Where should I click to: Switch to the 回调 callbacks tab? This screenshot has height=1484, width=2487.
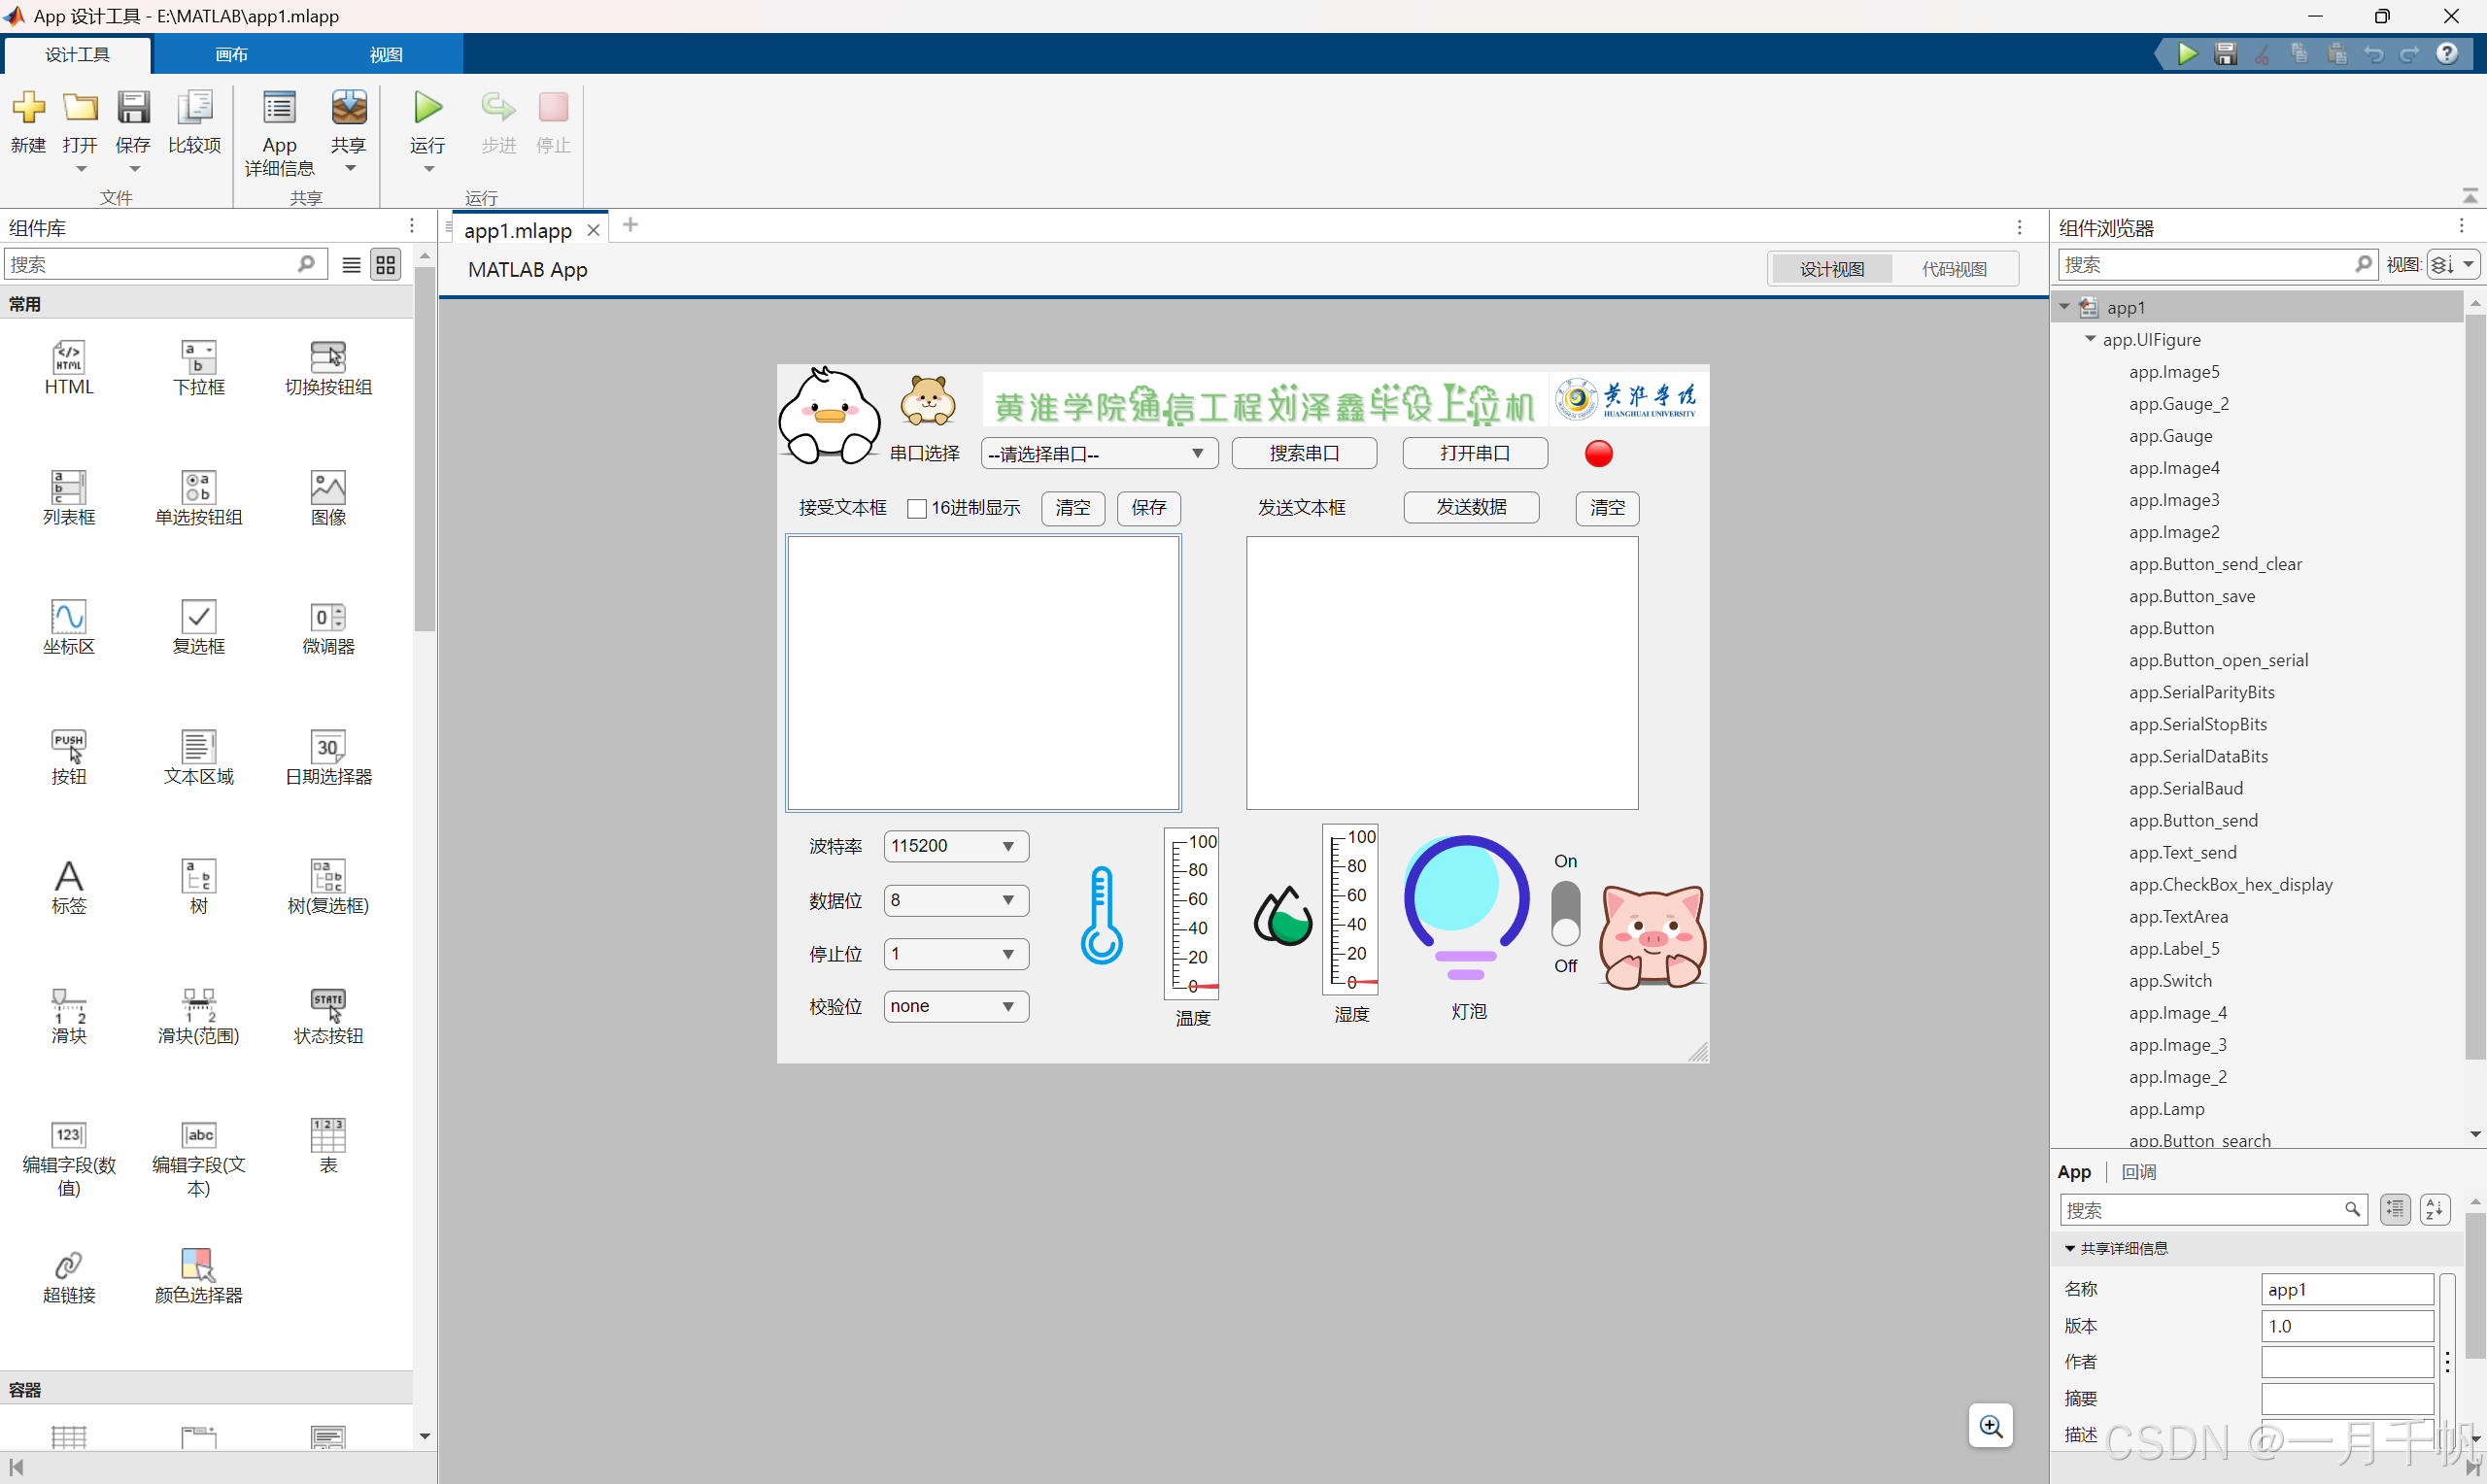coord(2138,1172)
